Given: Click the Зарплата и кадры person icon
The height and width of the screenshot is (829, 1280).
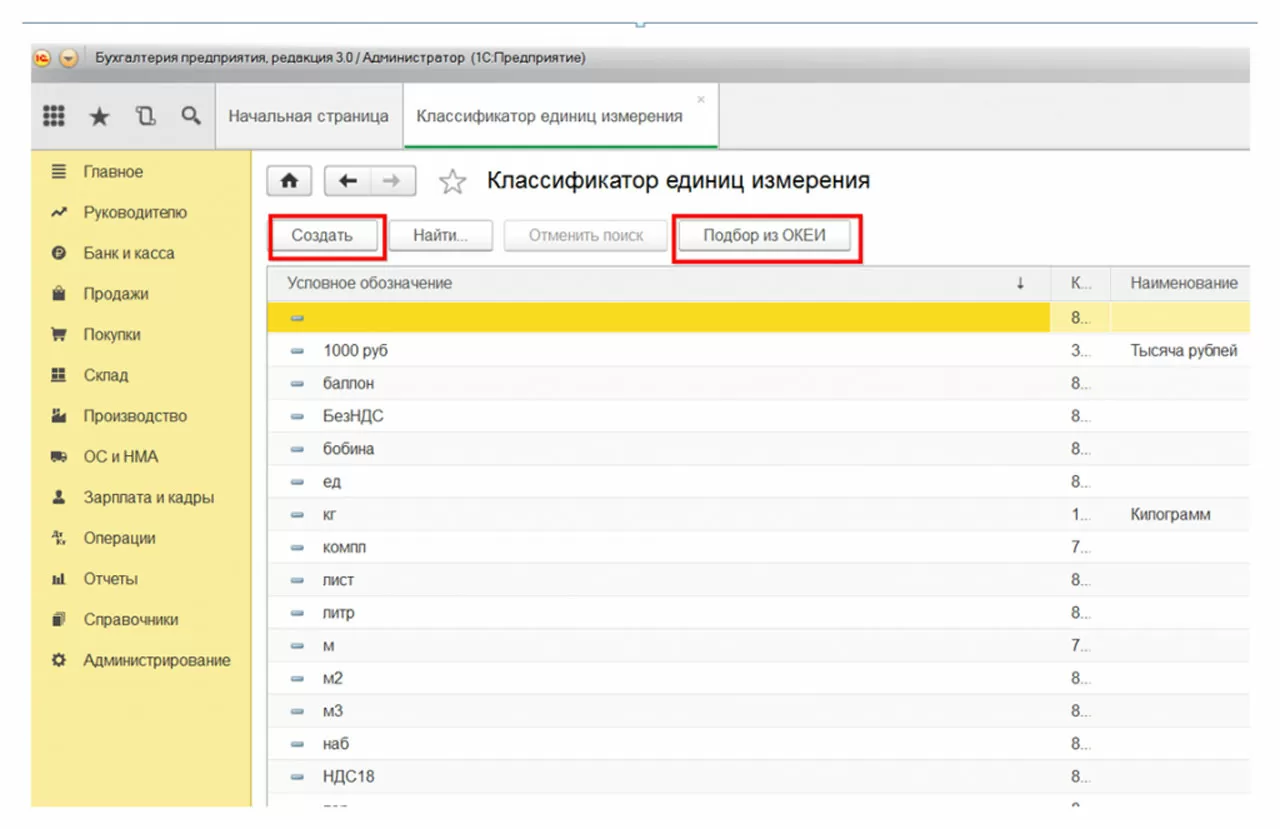Looking at the screenshot, I should point(59,498).
